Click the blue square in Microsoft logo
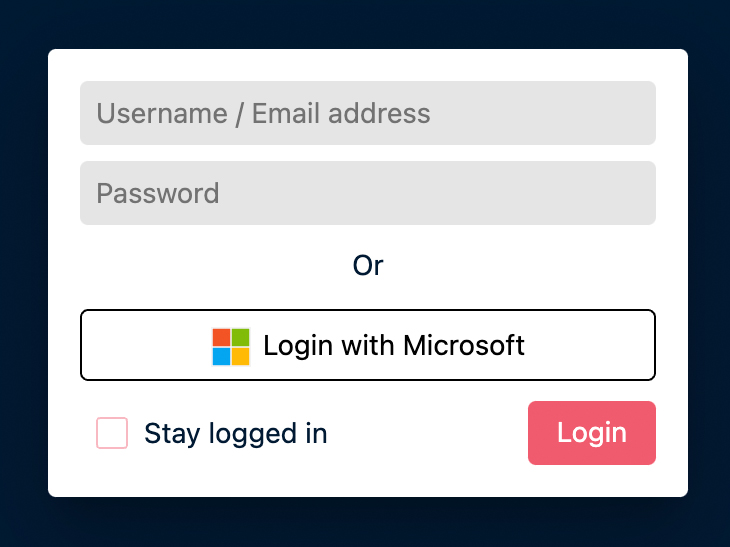Viewport: 730px width, 547px height. coord(222,356)
